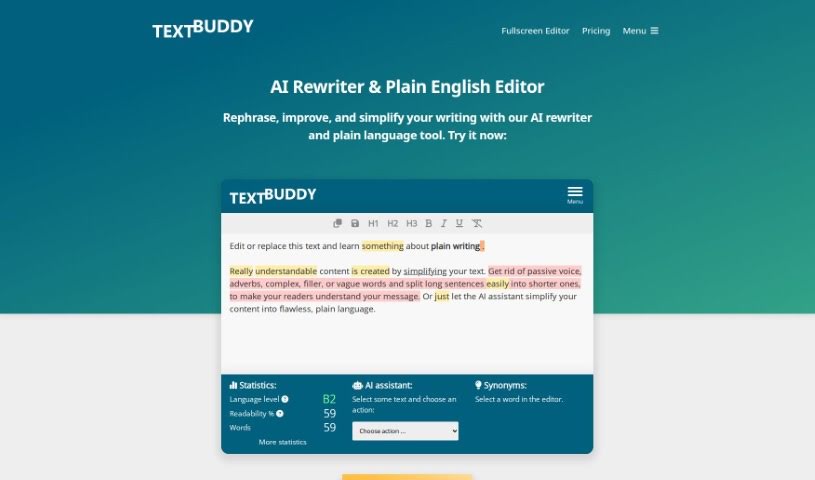
Task: Click the Statistics bar chart icon
Action: click(233, 385)
